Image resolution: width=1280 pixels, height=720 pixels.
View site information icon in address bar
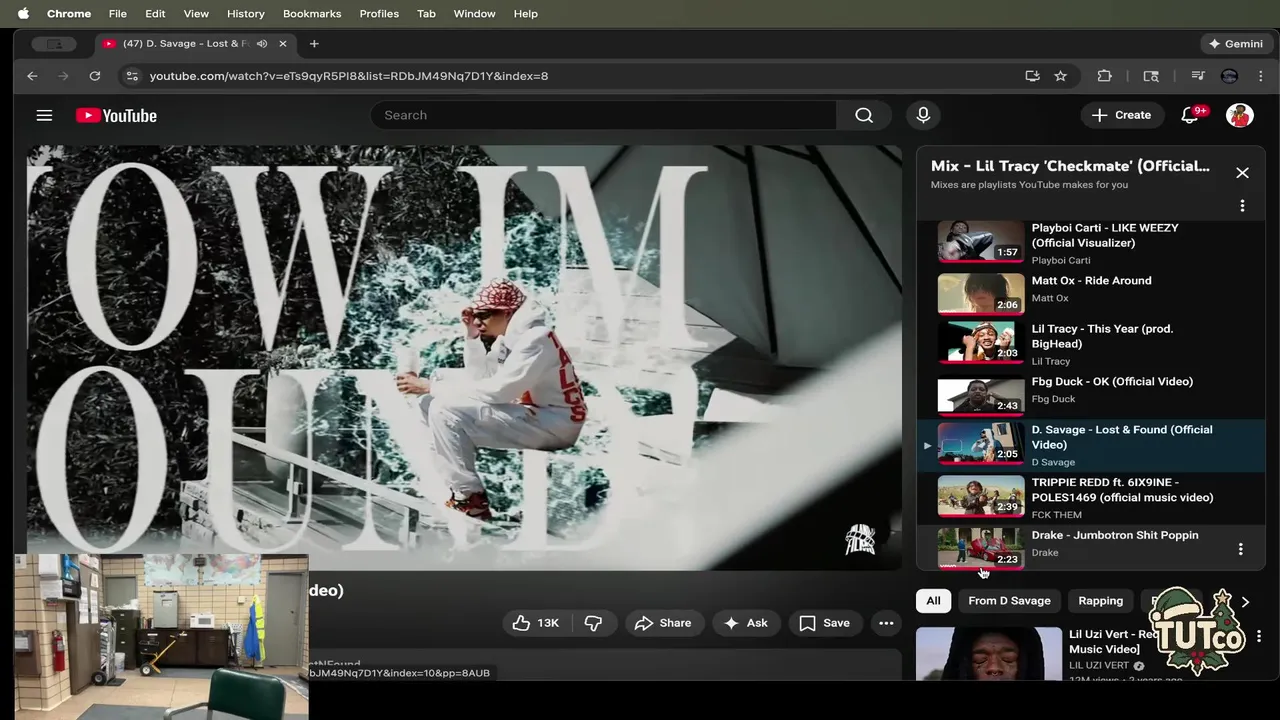(131, 76)
